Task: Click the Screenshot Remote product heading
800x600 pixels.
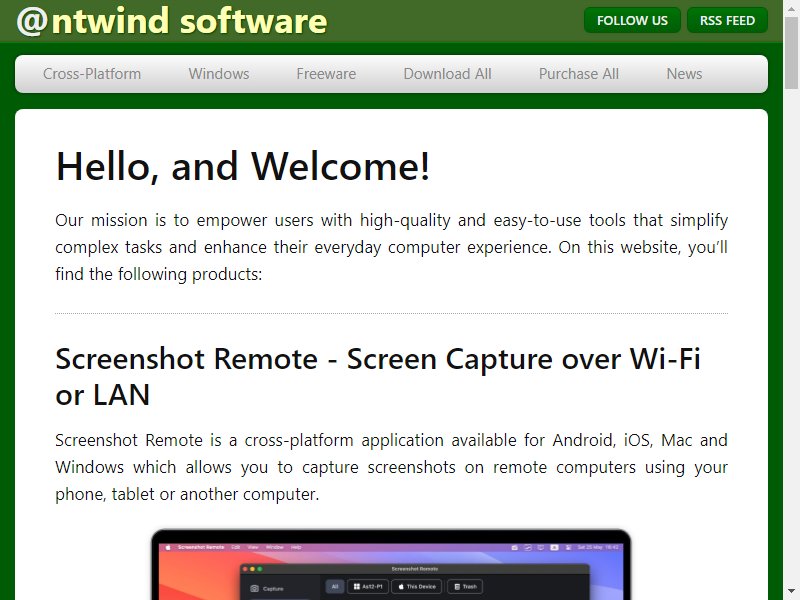Action: tap(378, 377)
